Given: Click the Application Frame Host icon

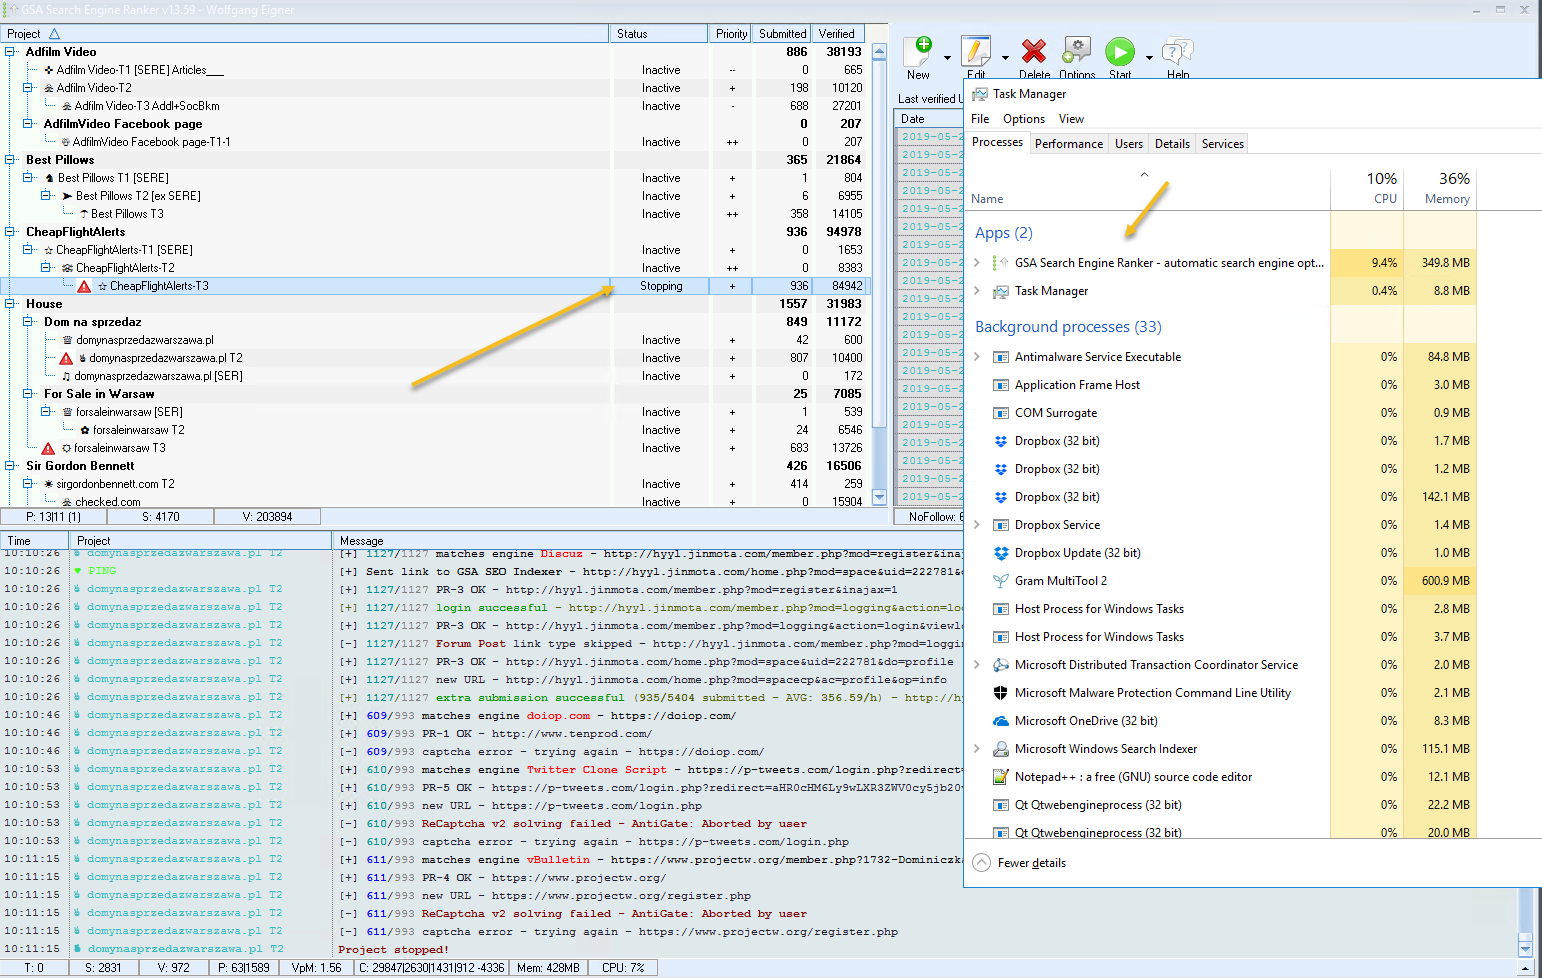Looking at the screenshot, I should coord(1000,385).
